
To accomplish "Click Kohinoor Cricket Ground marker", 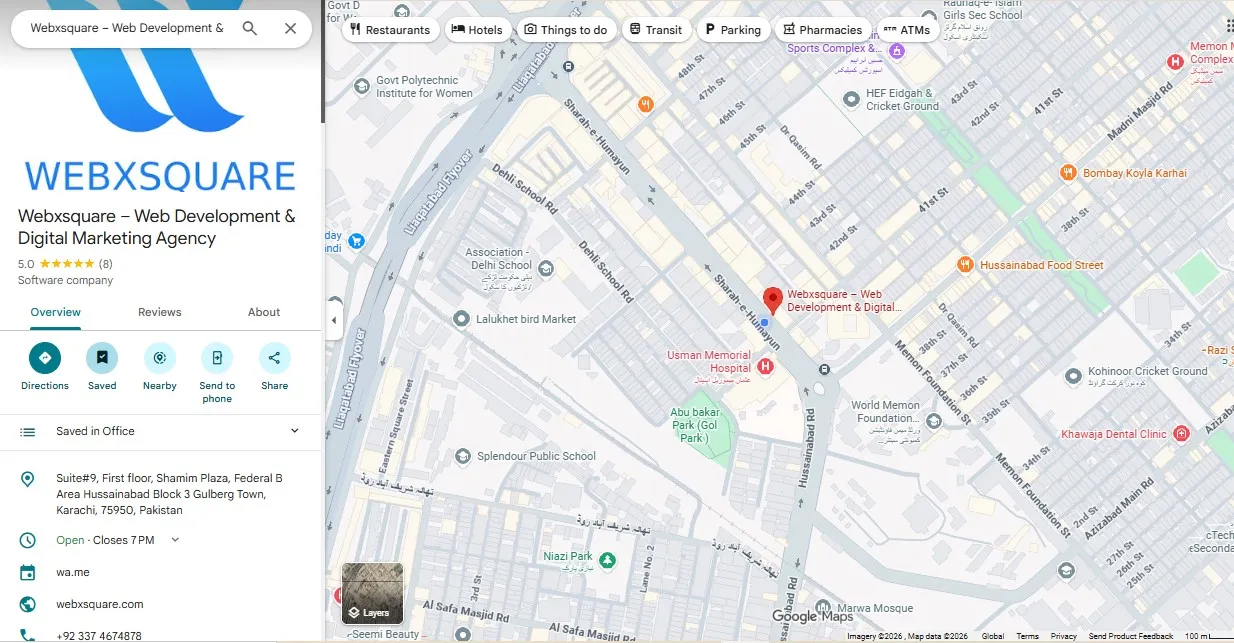I will click(x=1073, y=376).
